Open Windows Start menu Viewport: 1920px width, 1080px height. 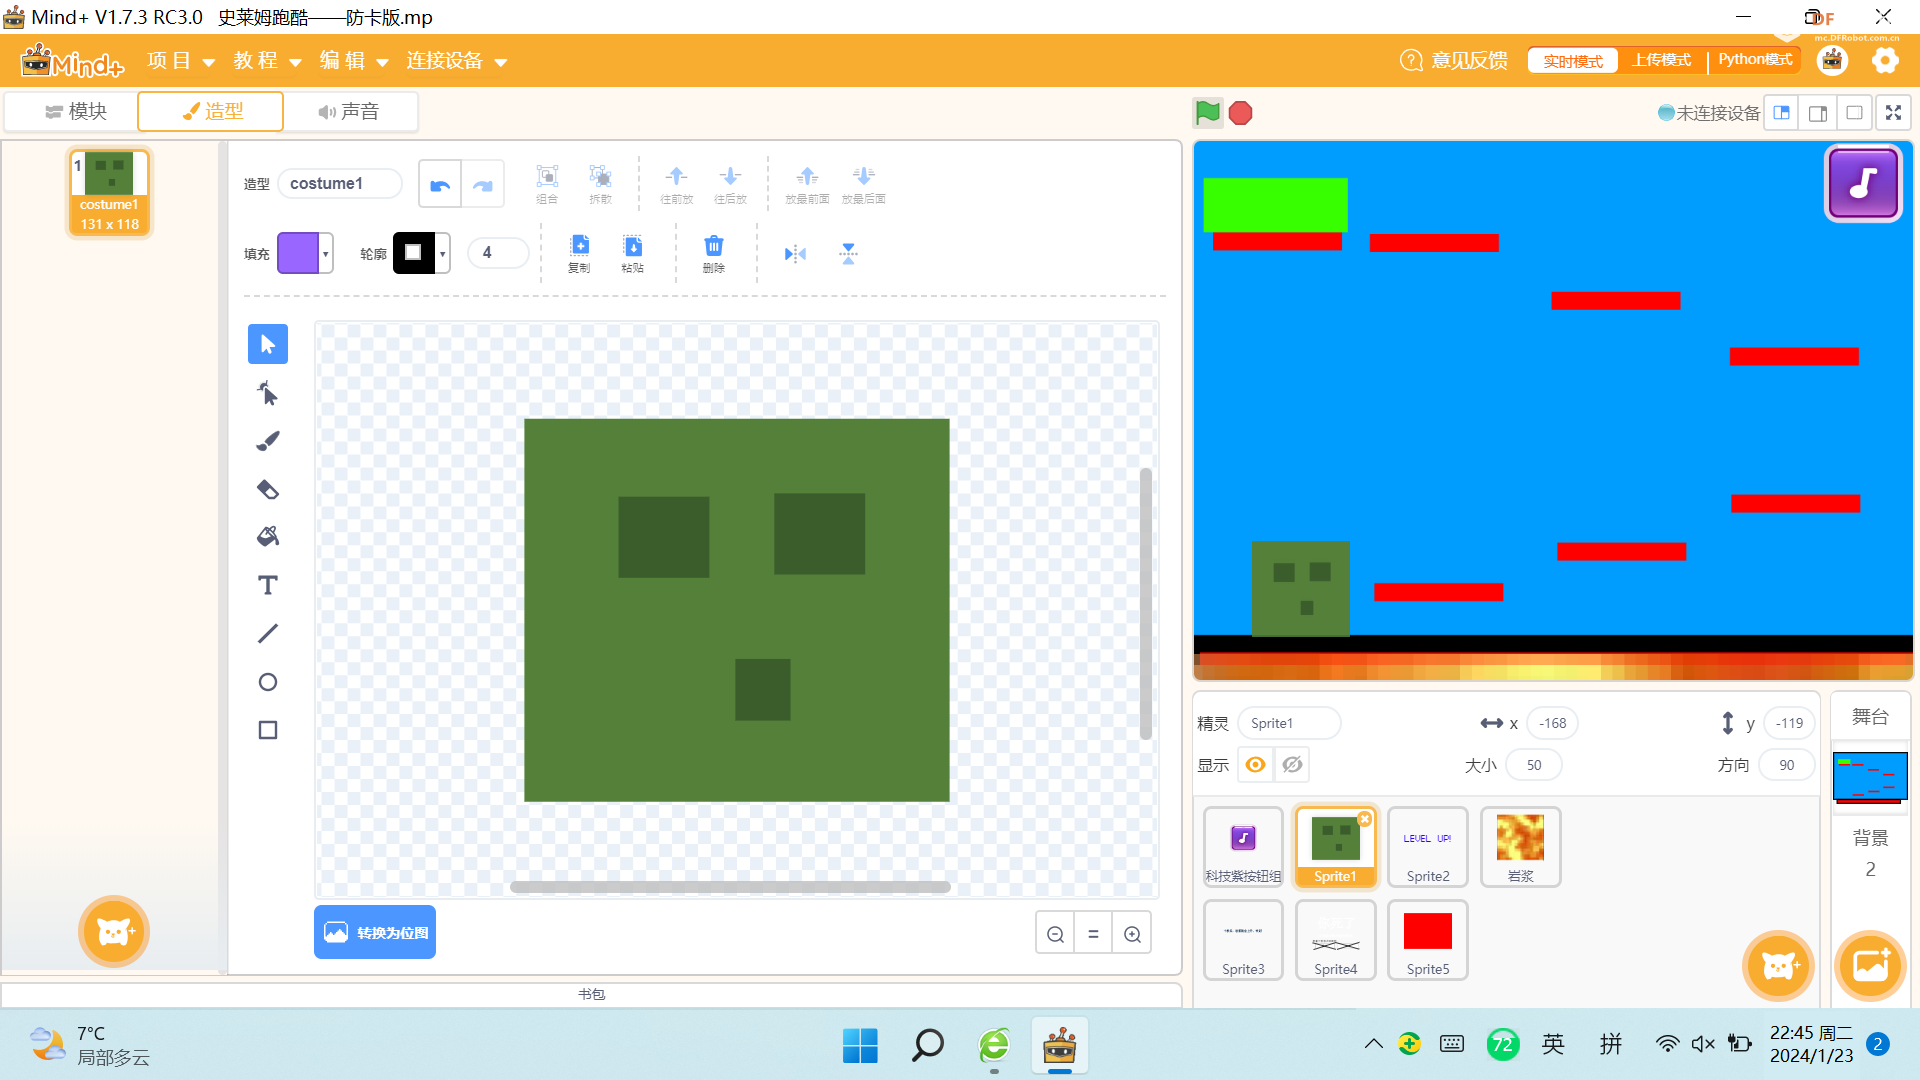point(860,1046)
